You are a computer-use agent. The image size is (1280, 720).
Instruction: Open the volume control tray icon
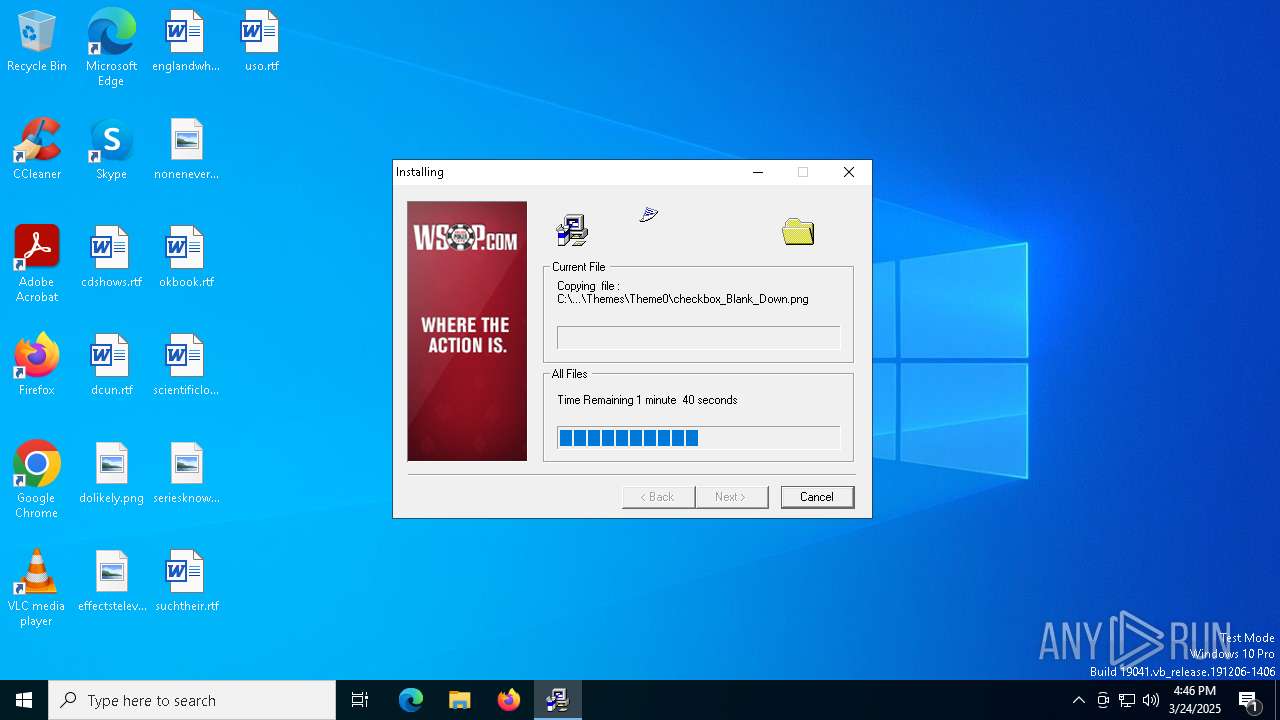click(x=1151, y=700)
